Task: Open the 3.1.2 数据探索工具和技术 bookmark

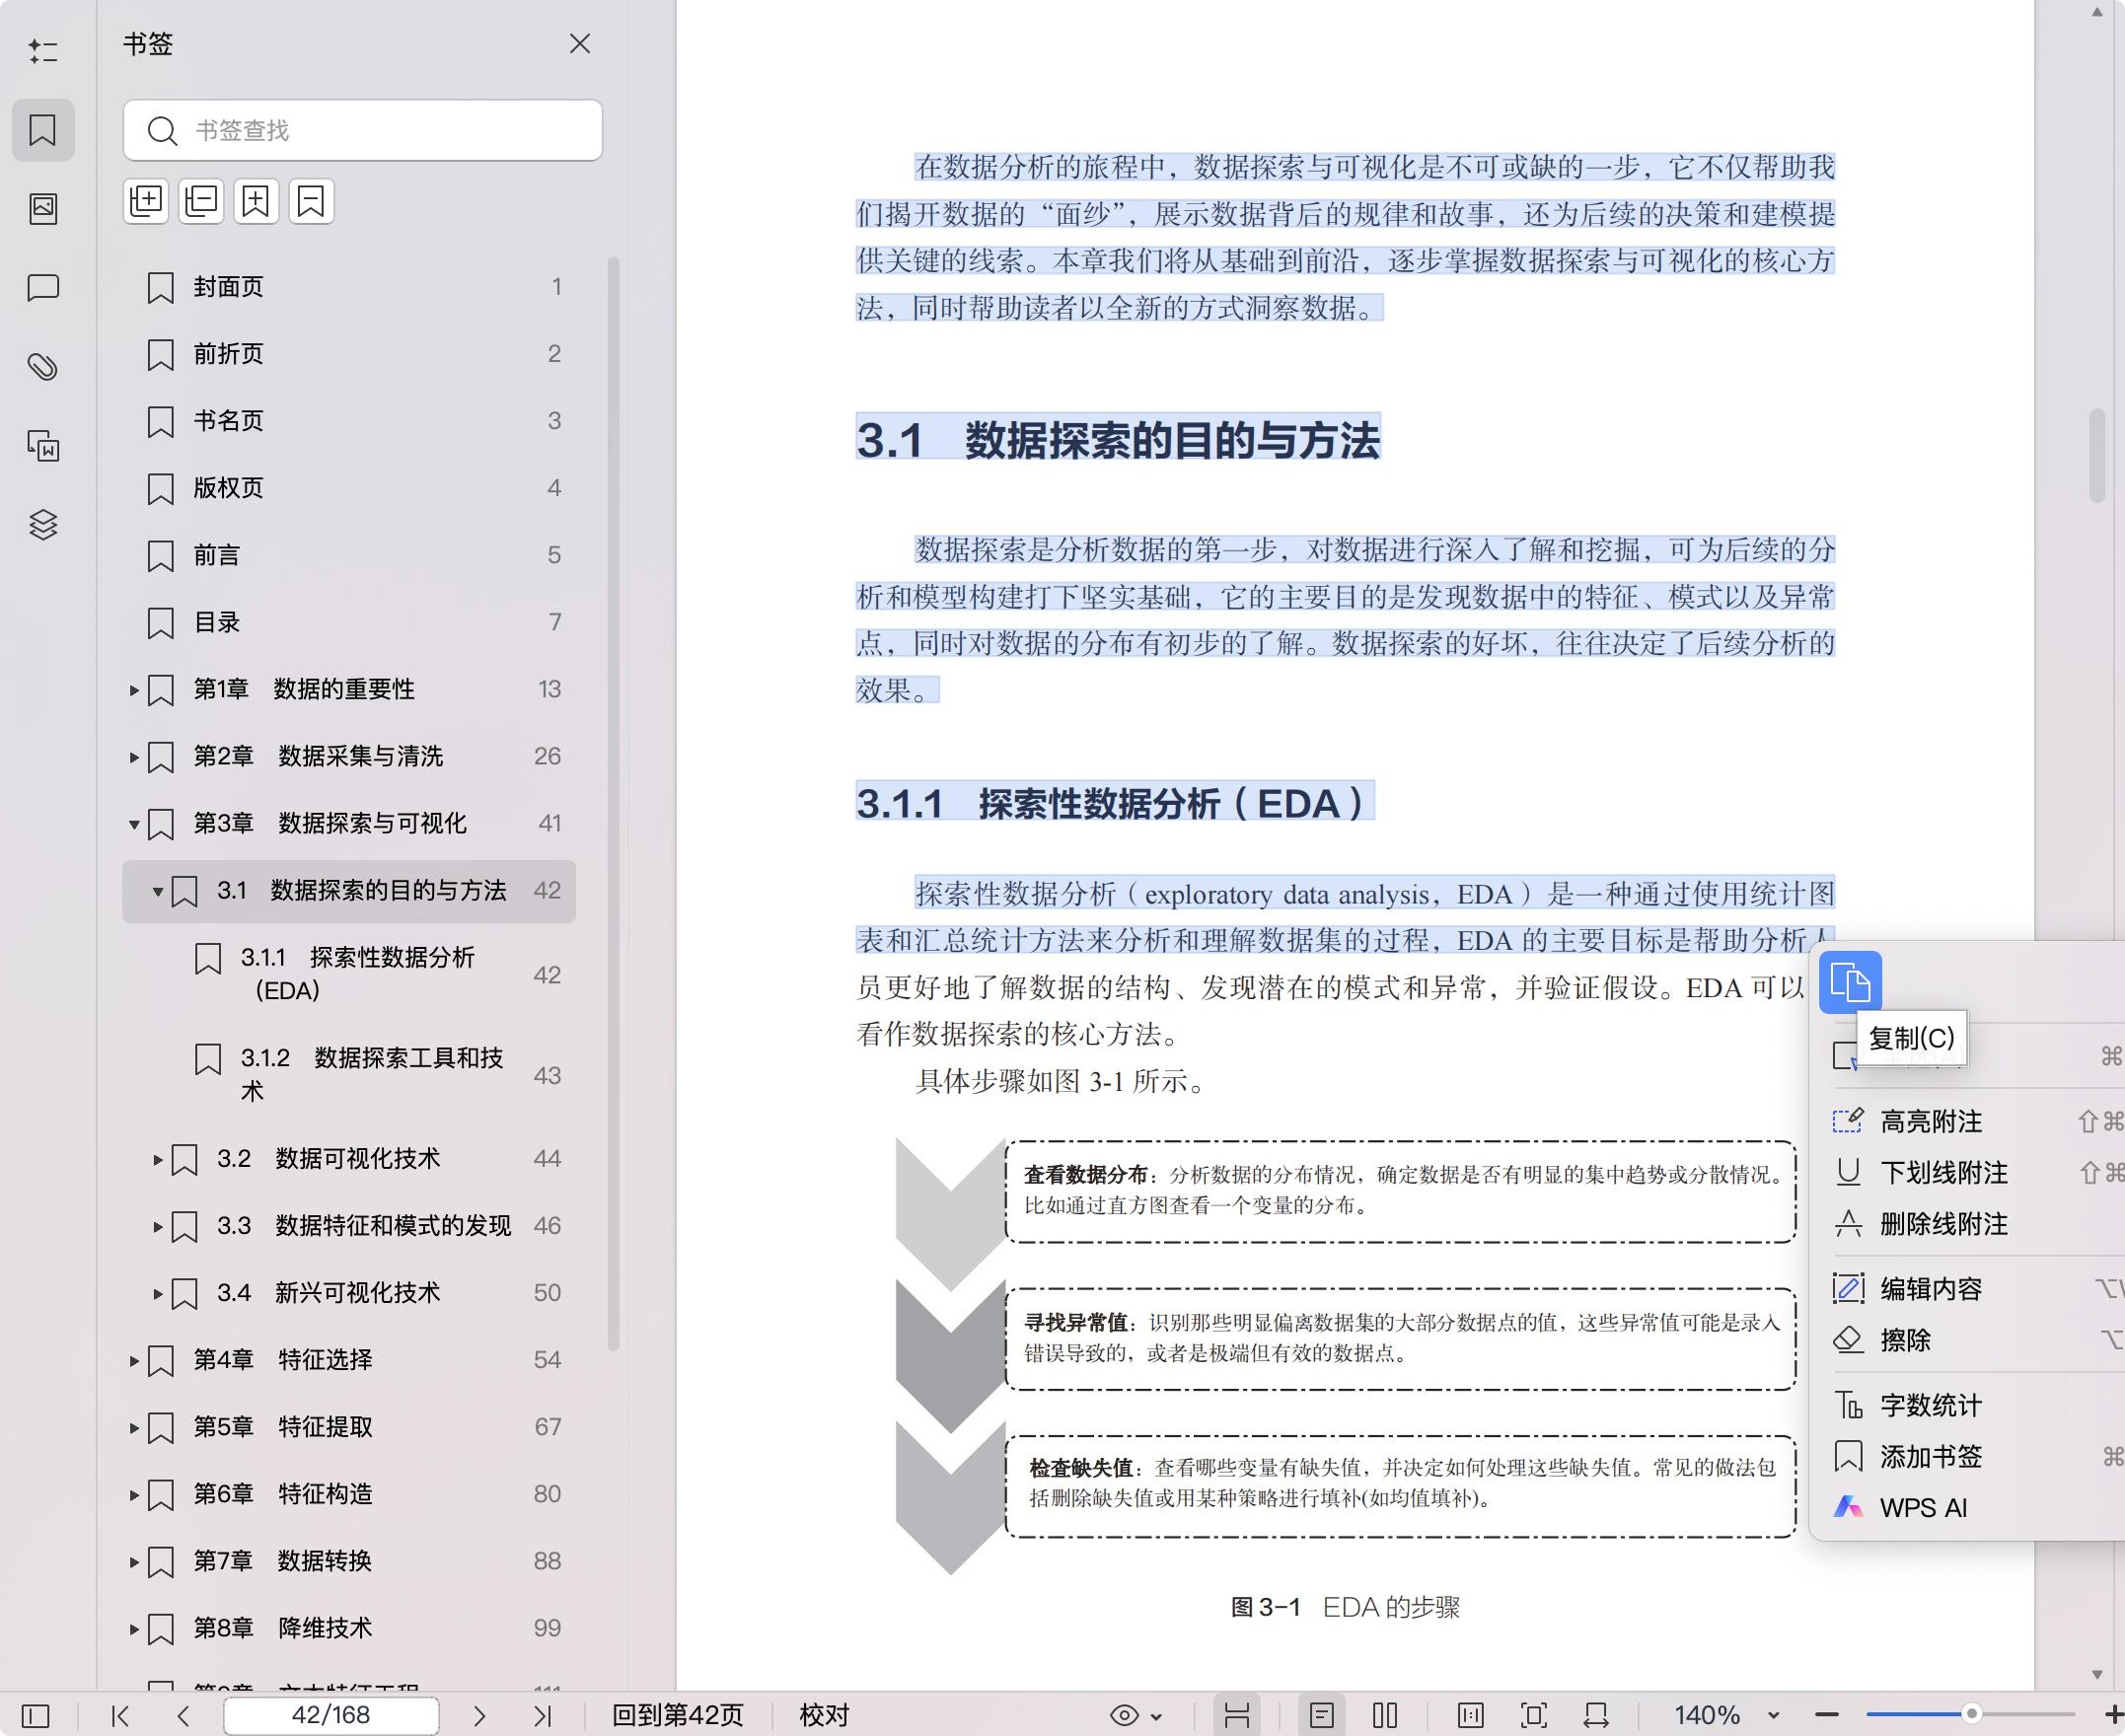Action: [x=349, y=1075]
